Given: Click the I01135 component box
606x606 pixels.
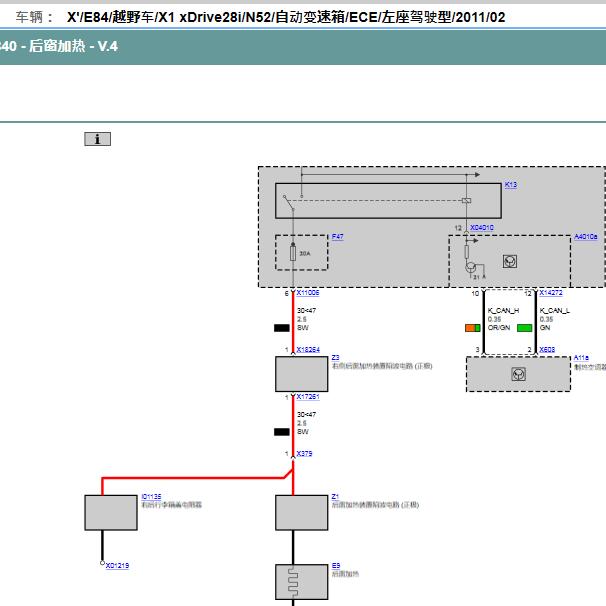Looking at the screenshot, I should tap(111, 512).
